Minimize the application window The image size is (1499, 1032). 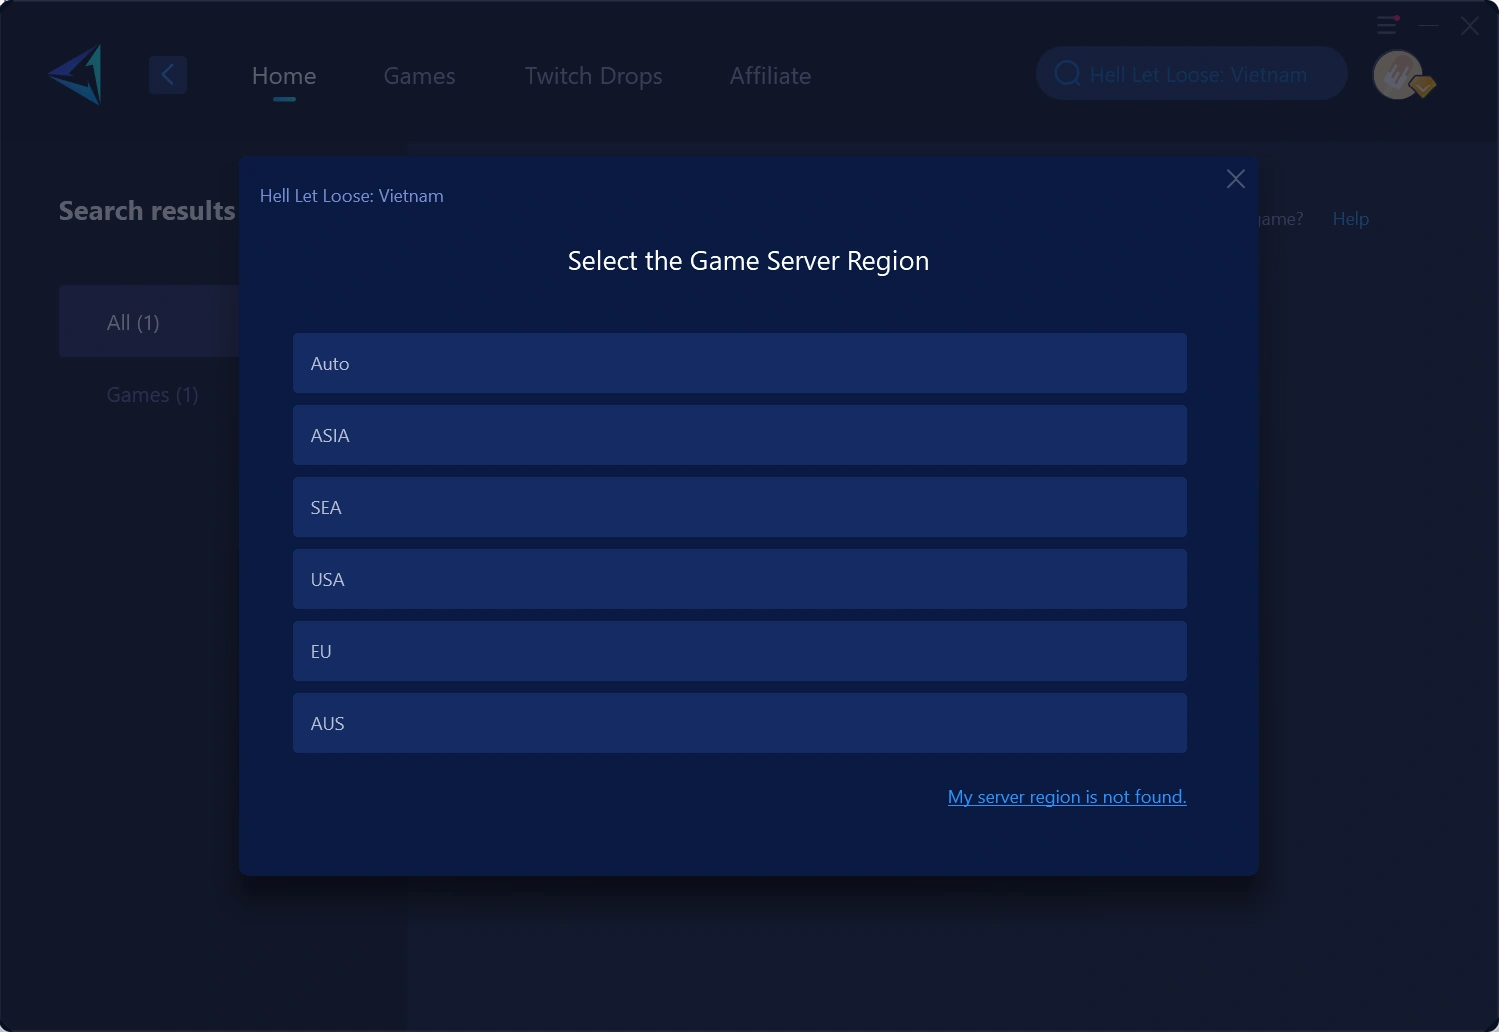(1429, 26)
